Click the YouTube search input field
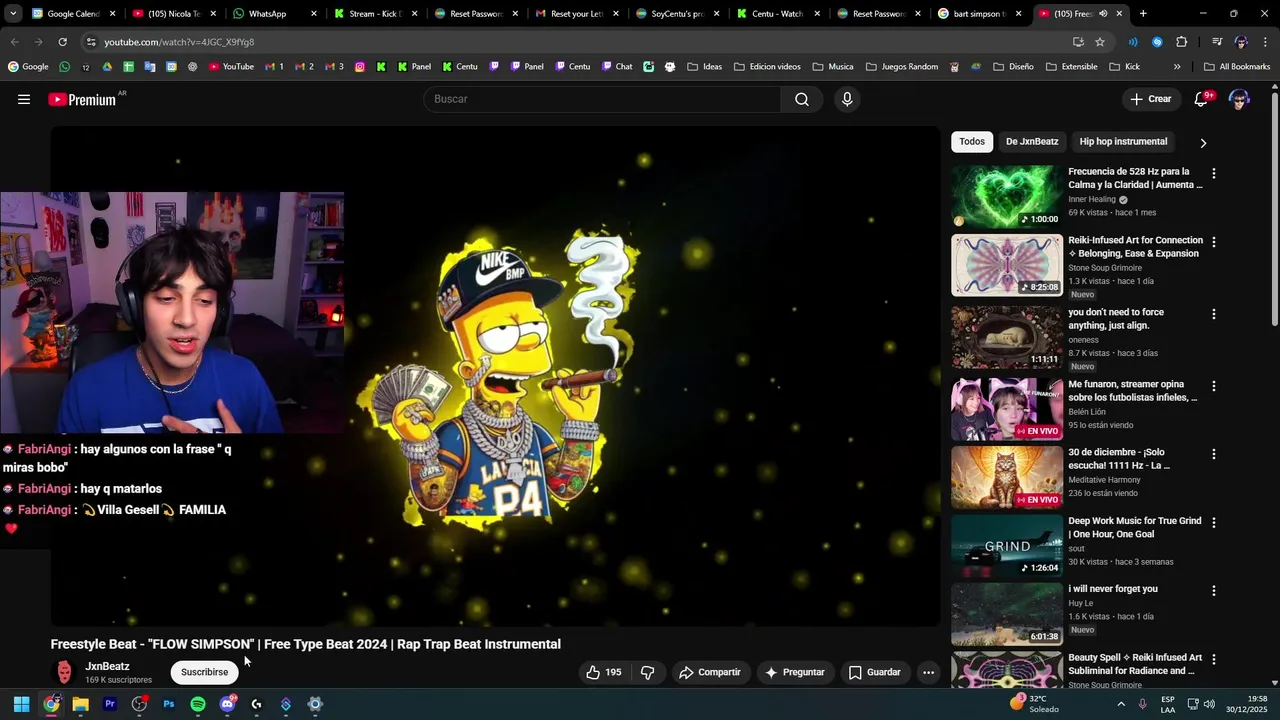Viewport: 1280px width, 720px height. (x=603, y=99)
